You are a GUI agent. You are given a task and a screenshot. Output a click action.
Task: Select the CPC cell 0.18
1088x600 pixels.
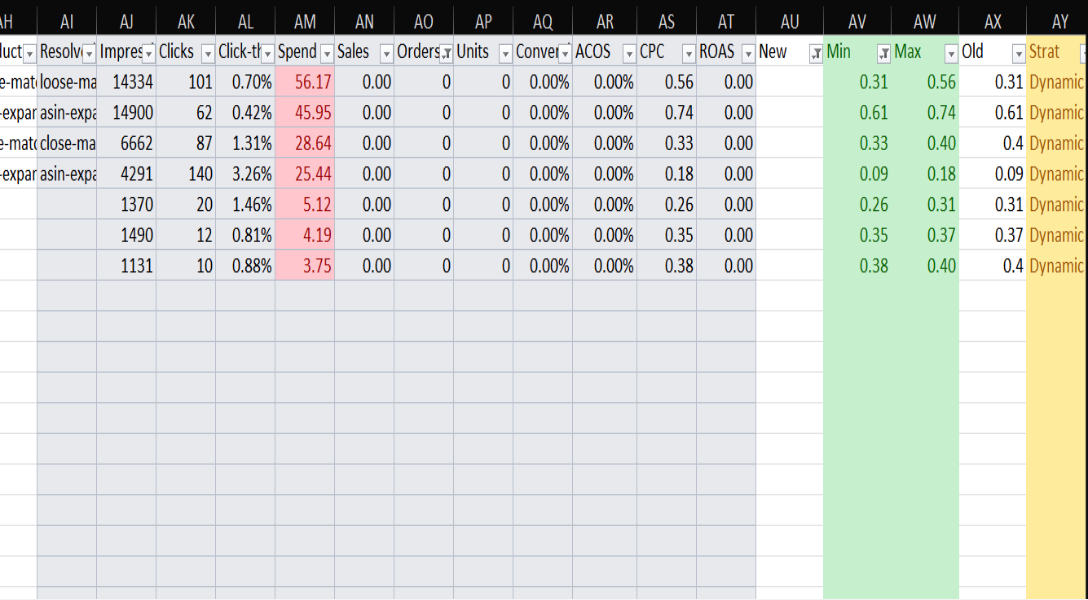pos(667,173)
